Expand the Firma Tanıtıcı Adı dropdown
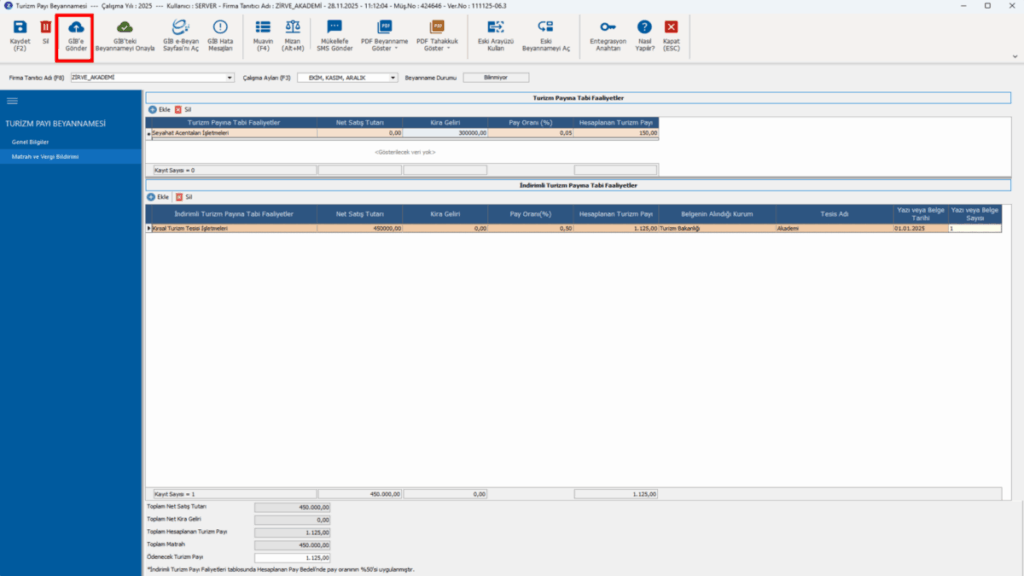This screenshot has width=1024, height=576. [229, 78]
